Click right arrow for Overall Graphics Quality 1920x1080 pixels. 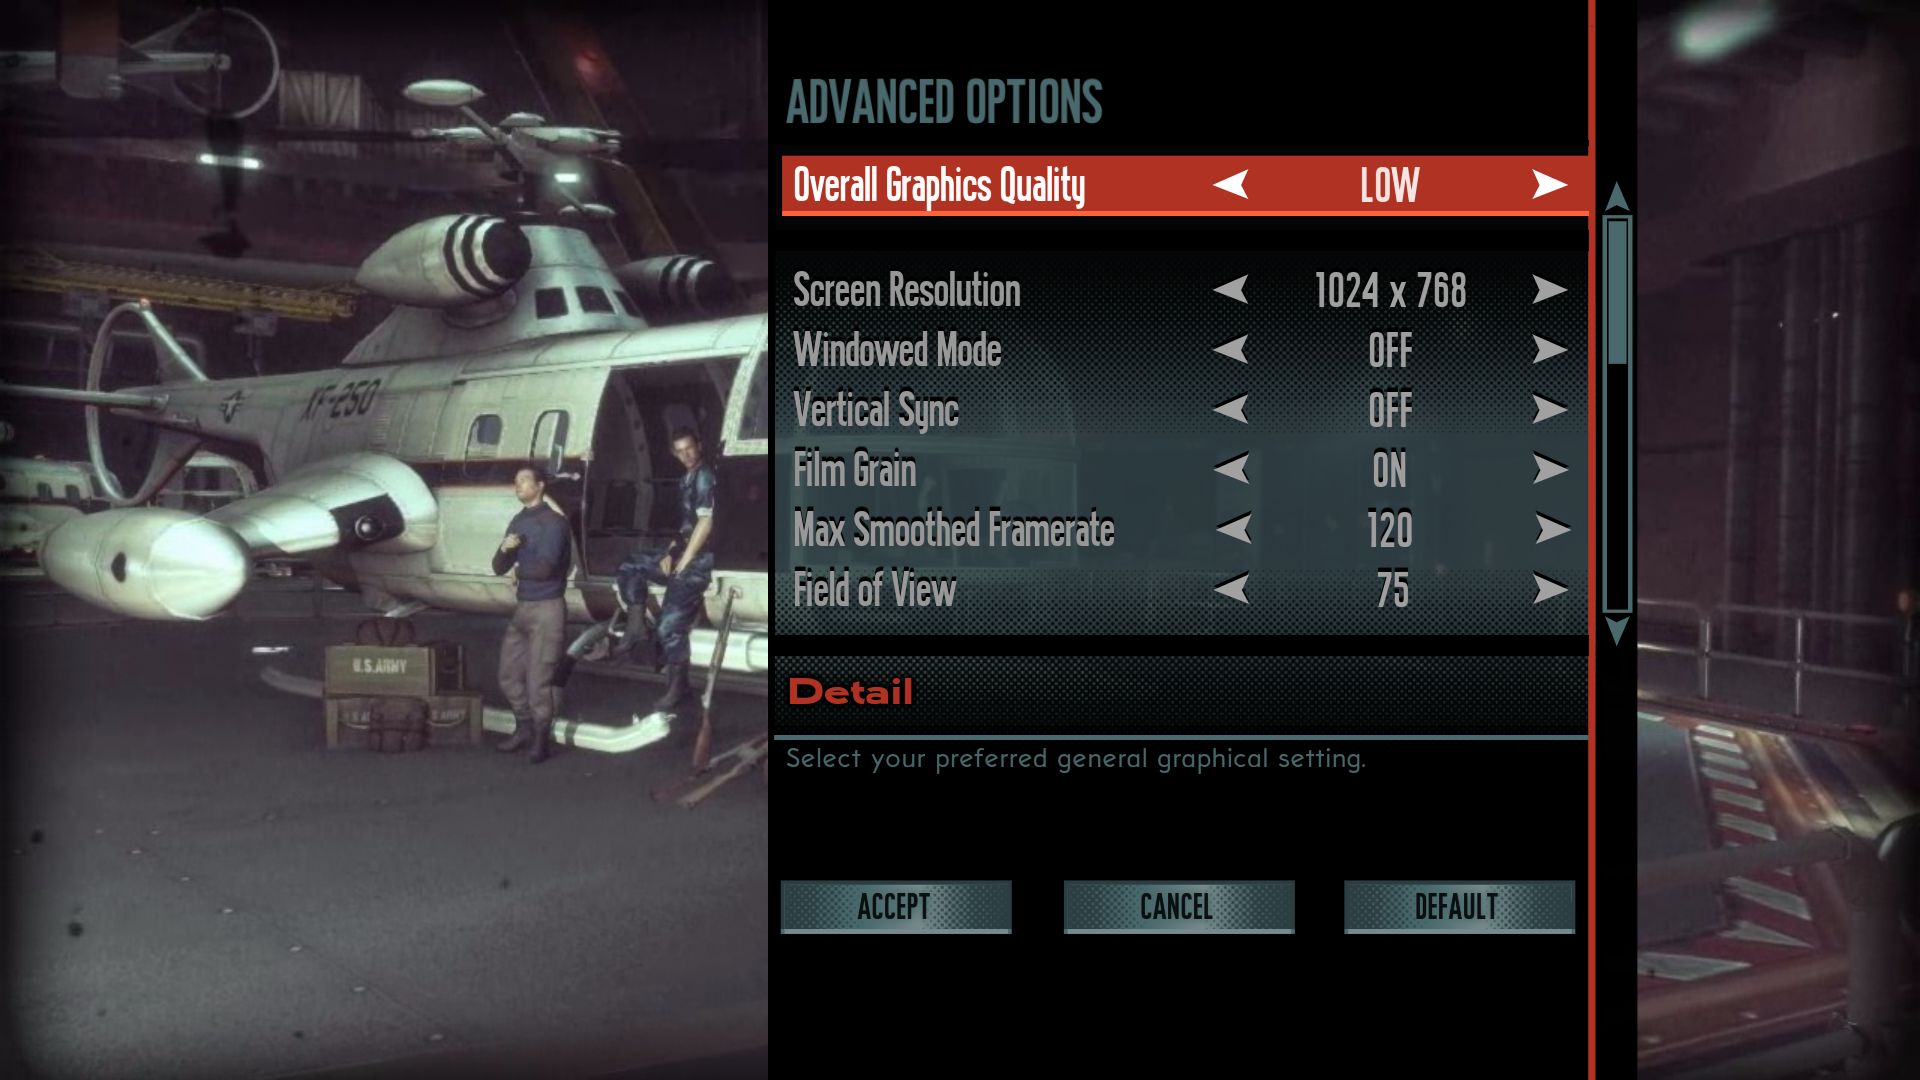(1549, 184)
